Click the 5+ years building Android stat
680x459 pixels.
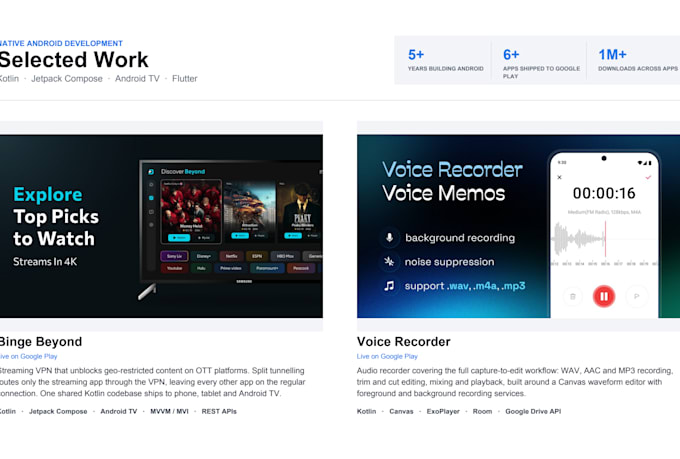click(445, 60)
